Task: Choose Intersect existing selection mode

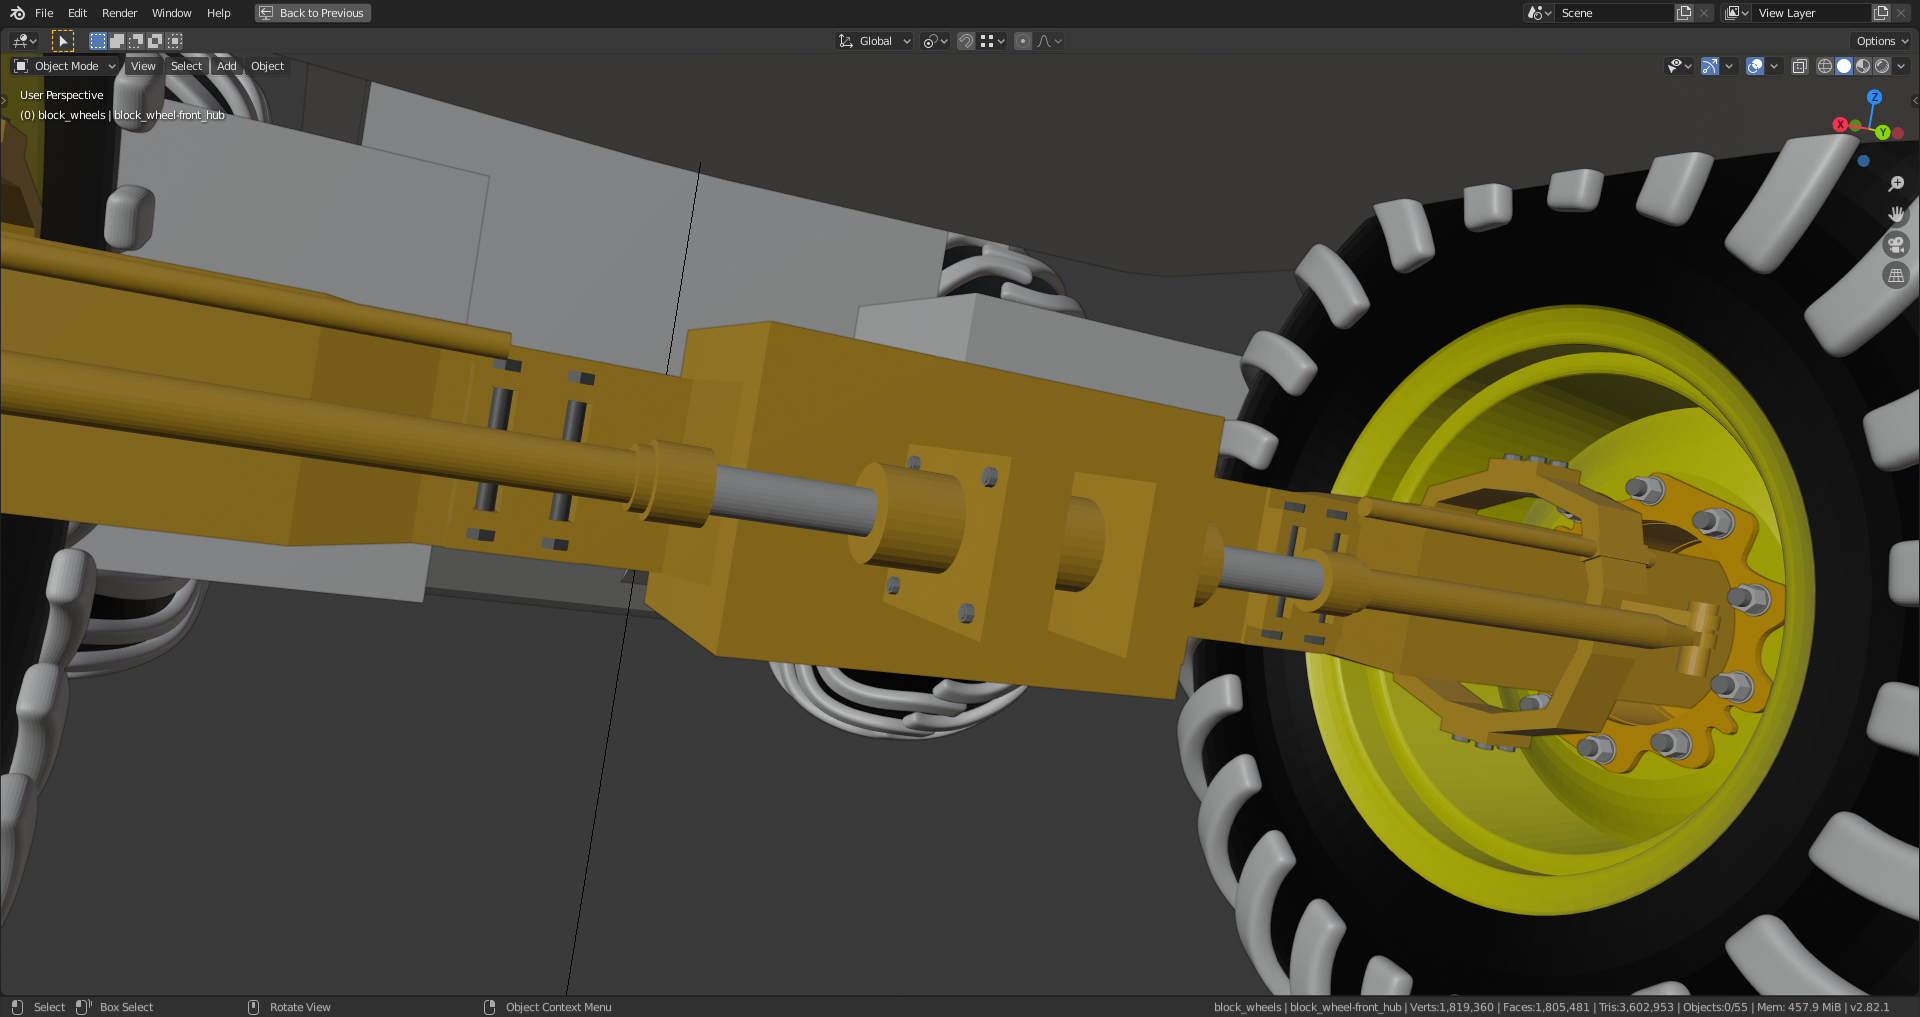Action: [x=174, y=41]
